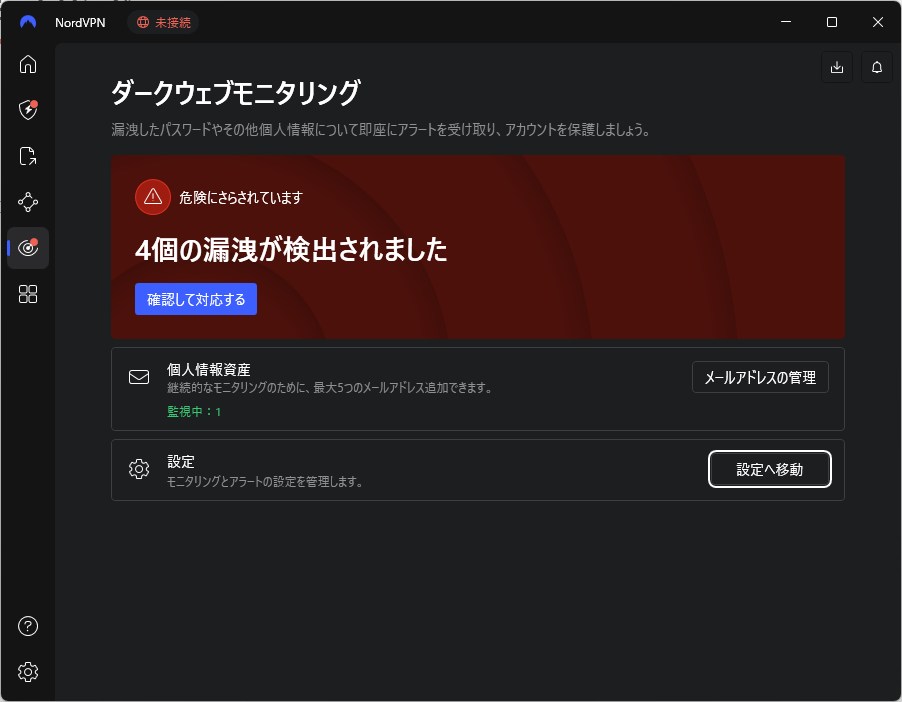Click the メールアドレスの管理 button
The width and height of the screenshot is (902, 702).
(x=760, y=377)
